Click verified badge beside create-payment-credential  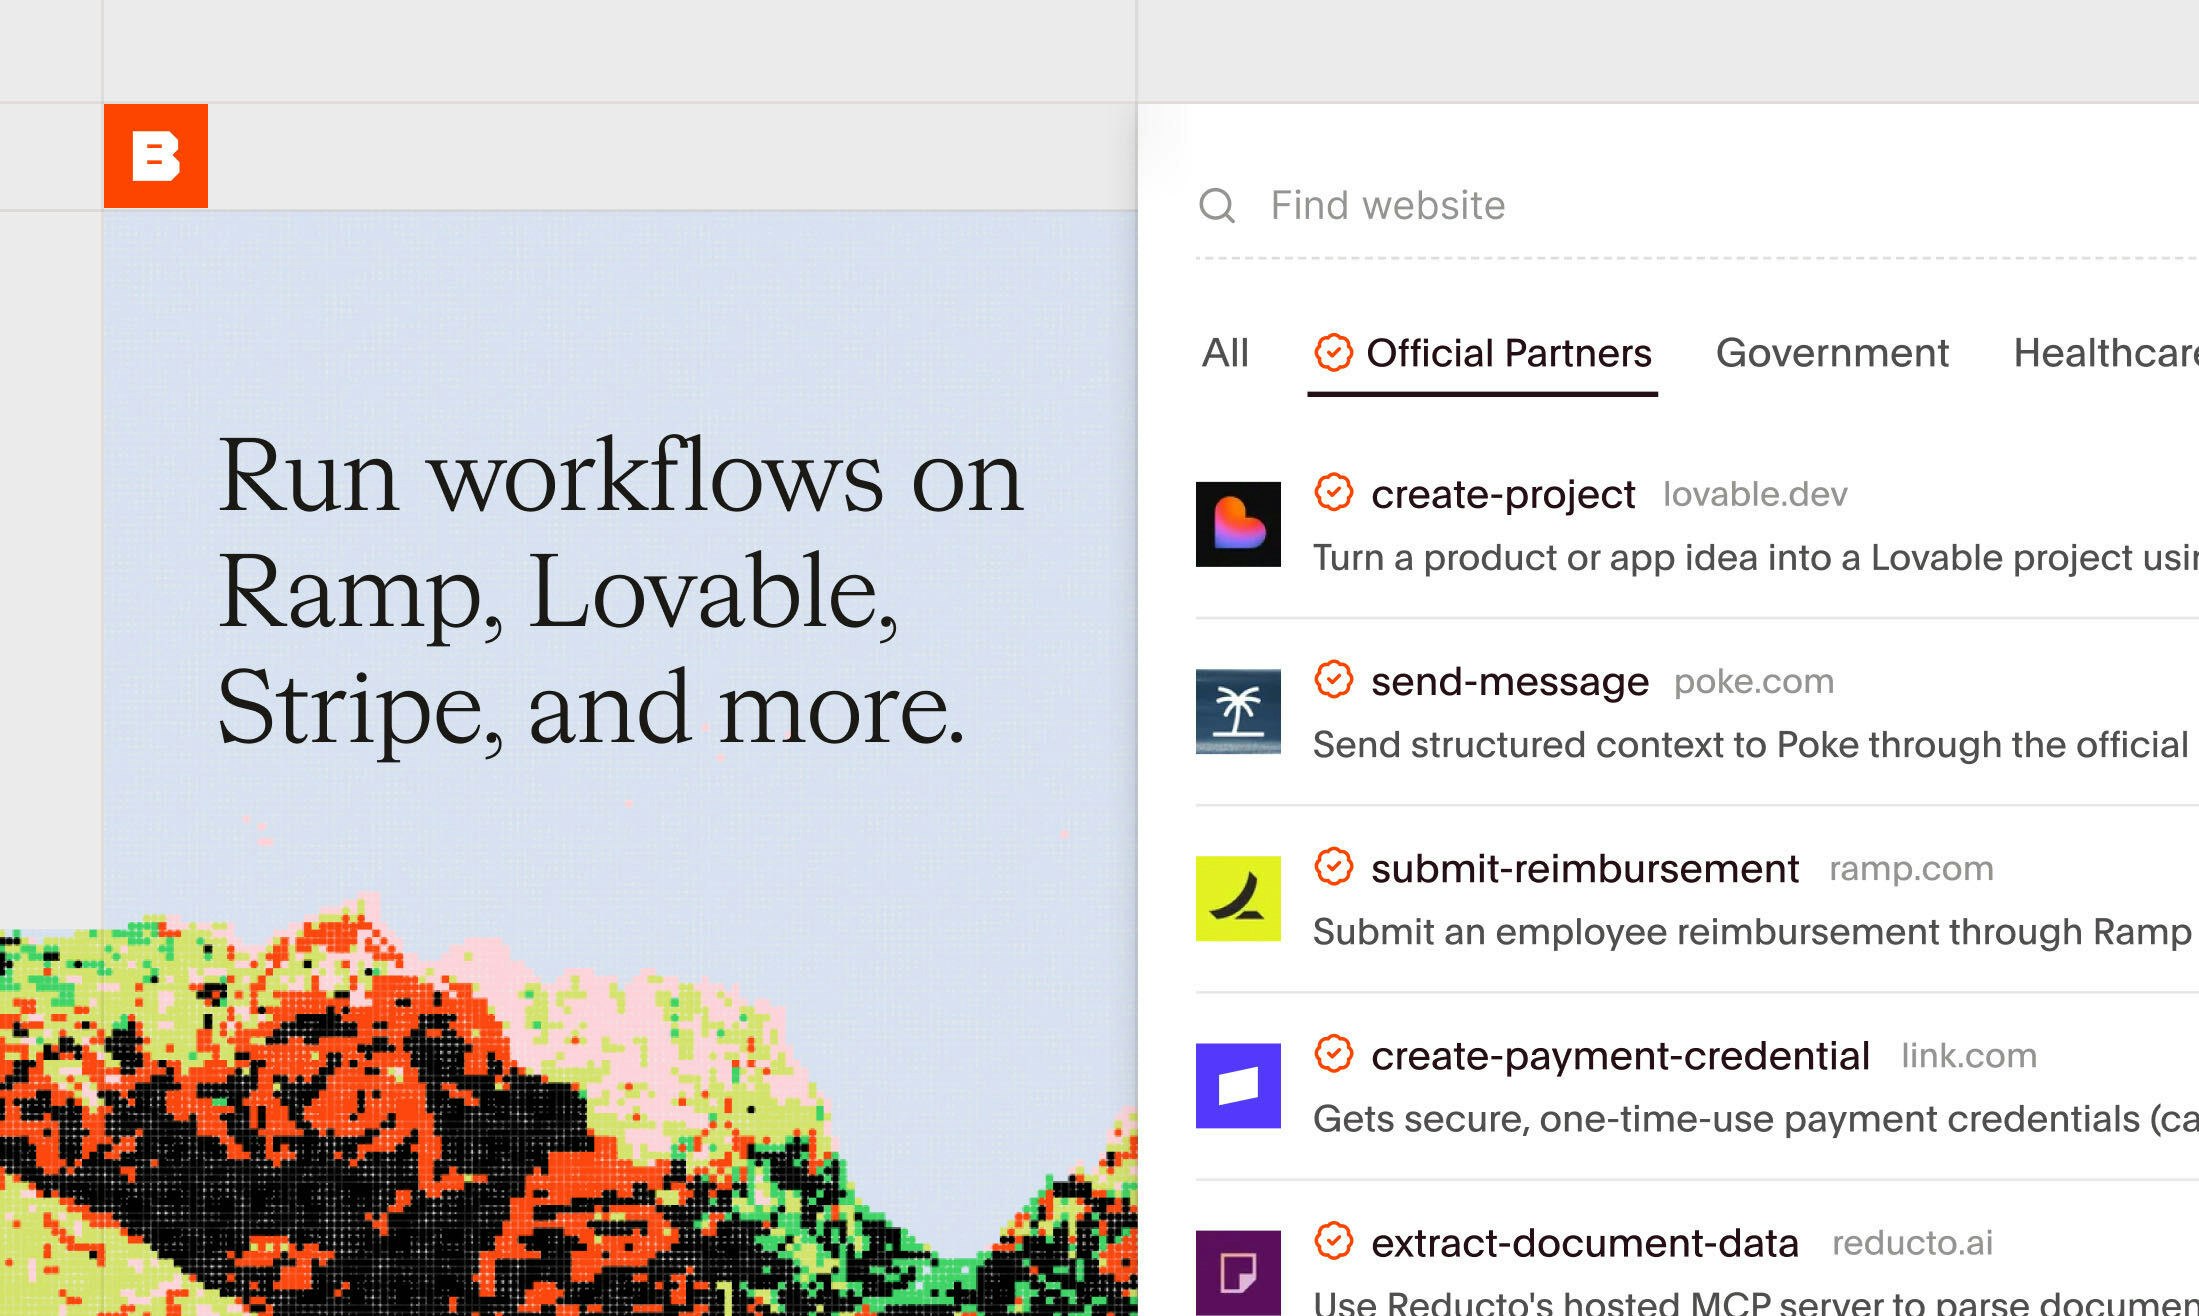[x=1333, y=1054]
